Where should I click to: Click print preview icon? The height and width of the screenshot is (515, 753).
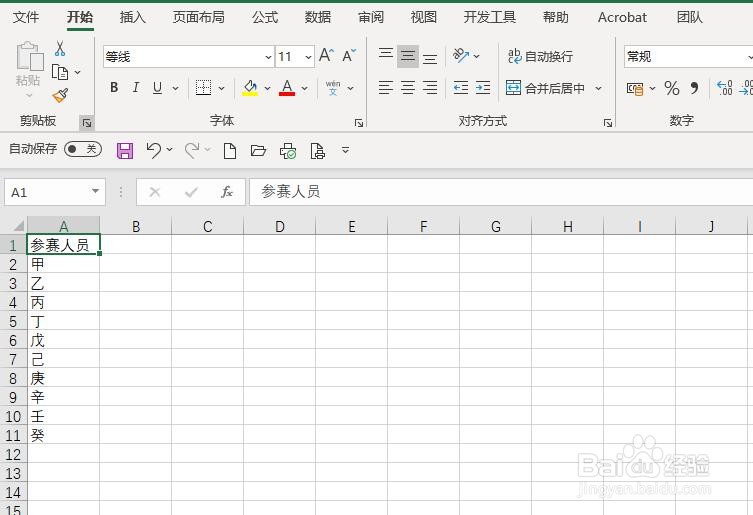317,151
